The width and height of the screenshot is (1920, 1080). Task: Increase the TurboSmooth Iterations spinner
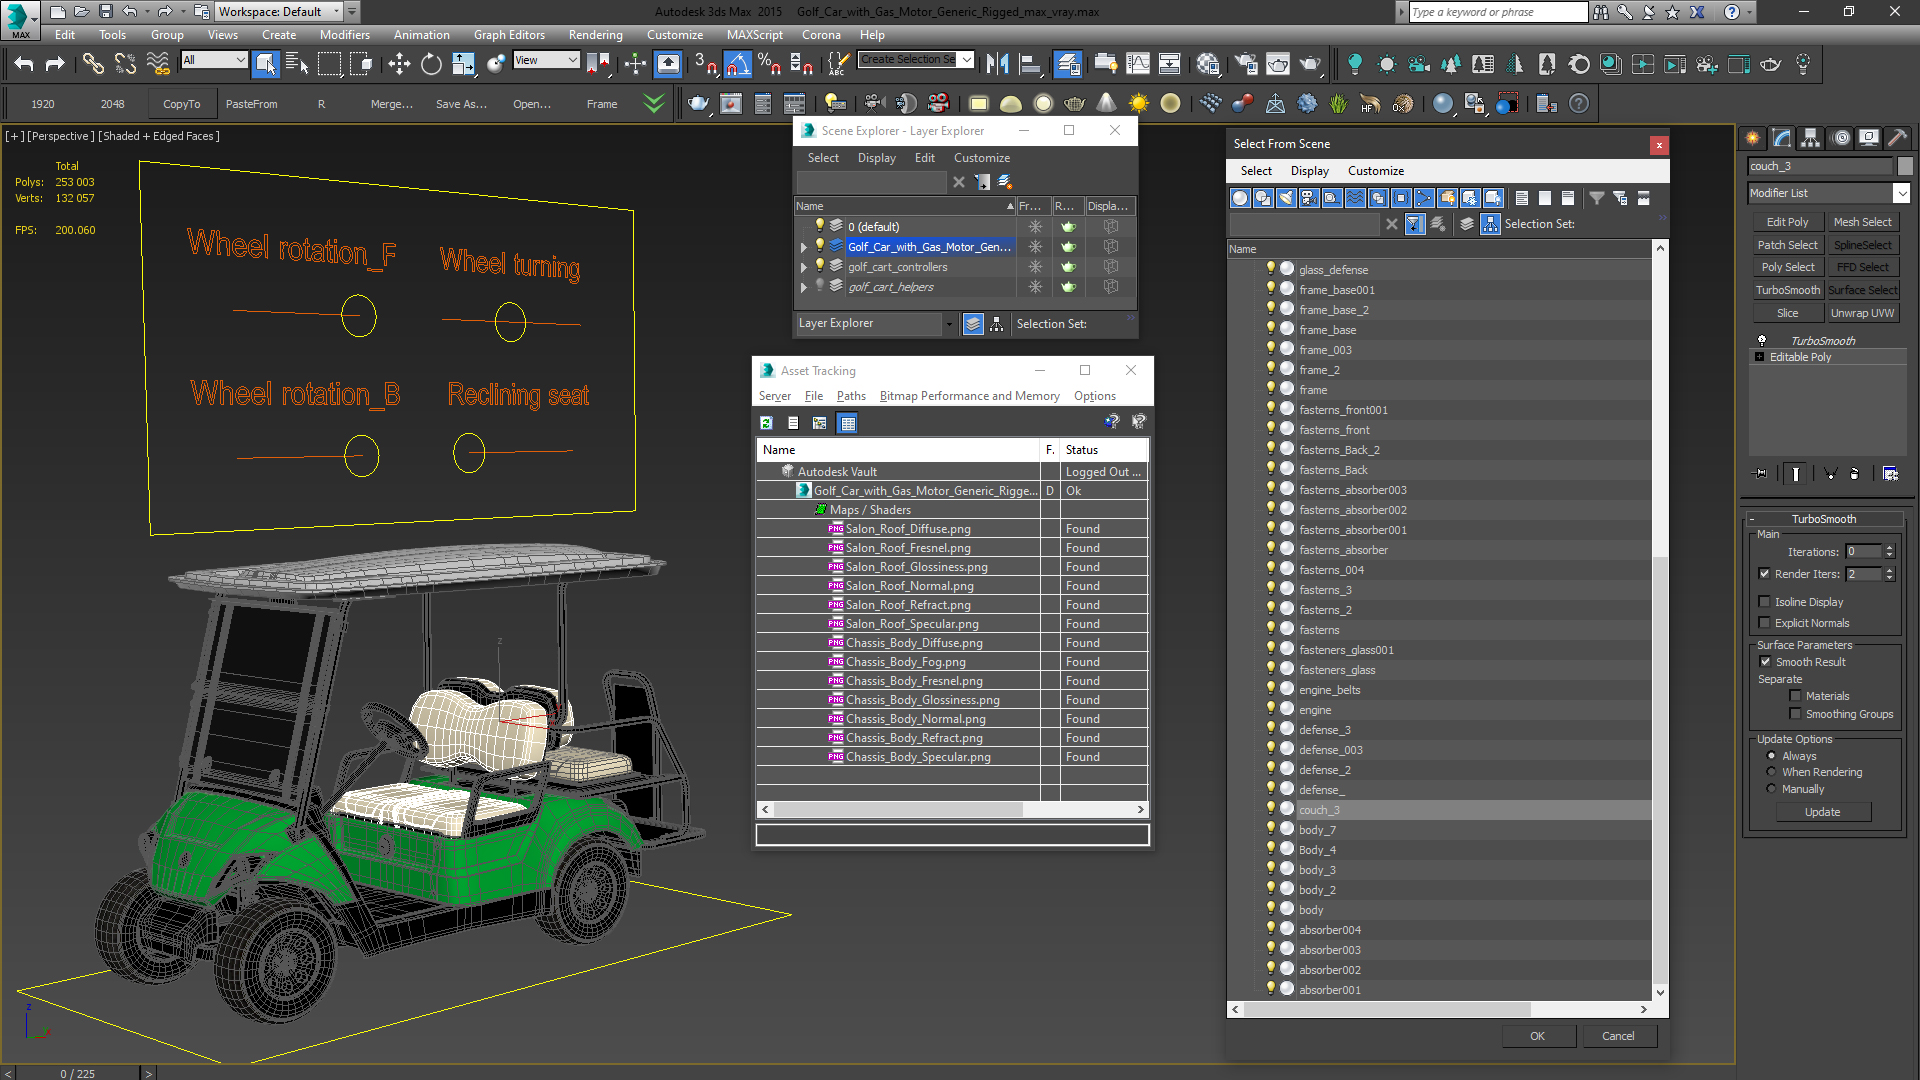point(1889,548)
